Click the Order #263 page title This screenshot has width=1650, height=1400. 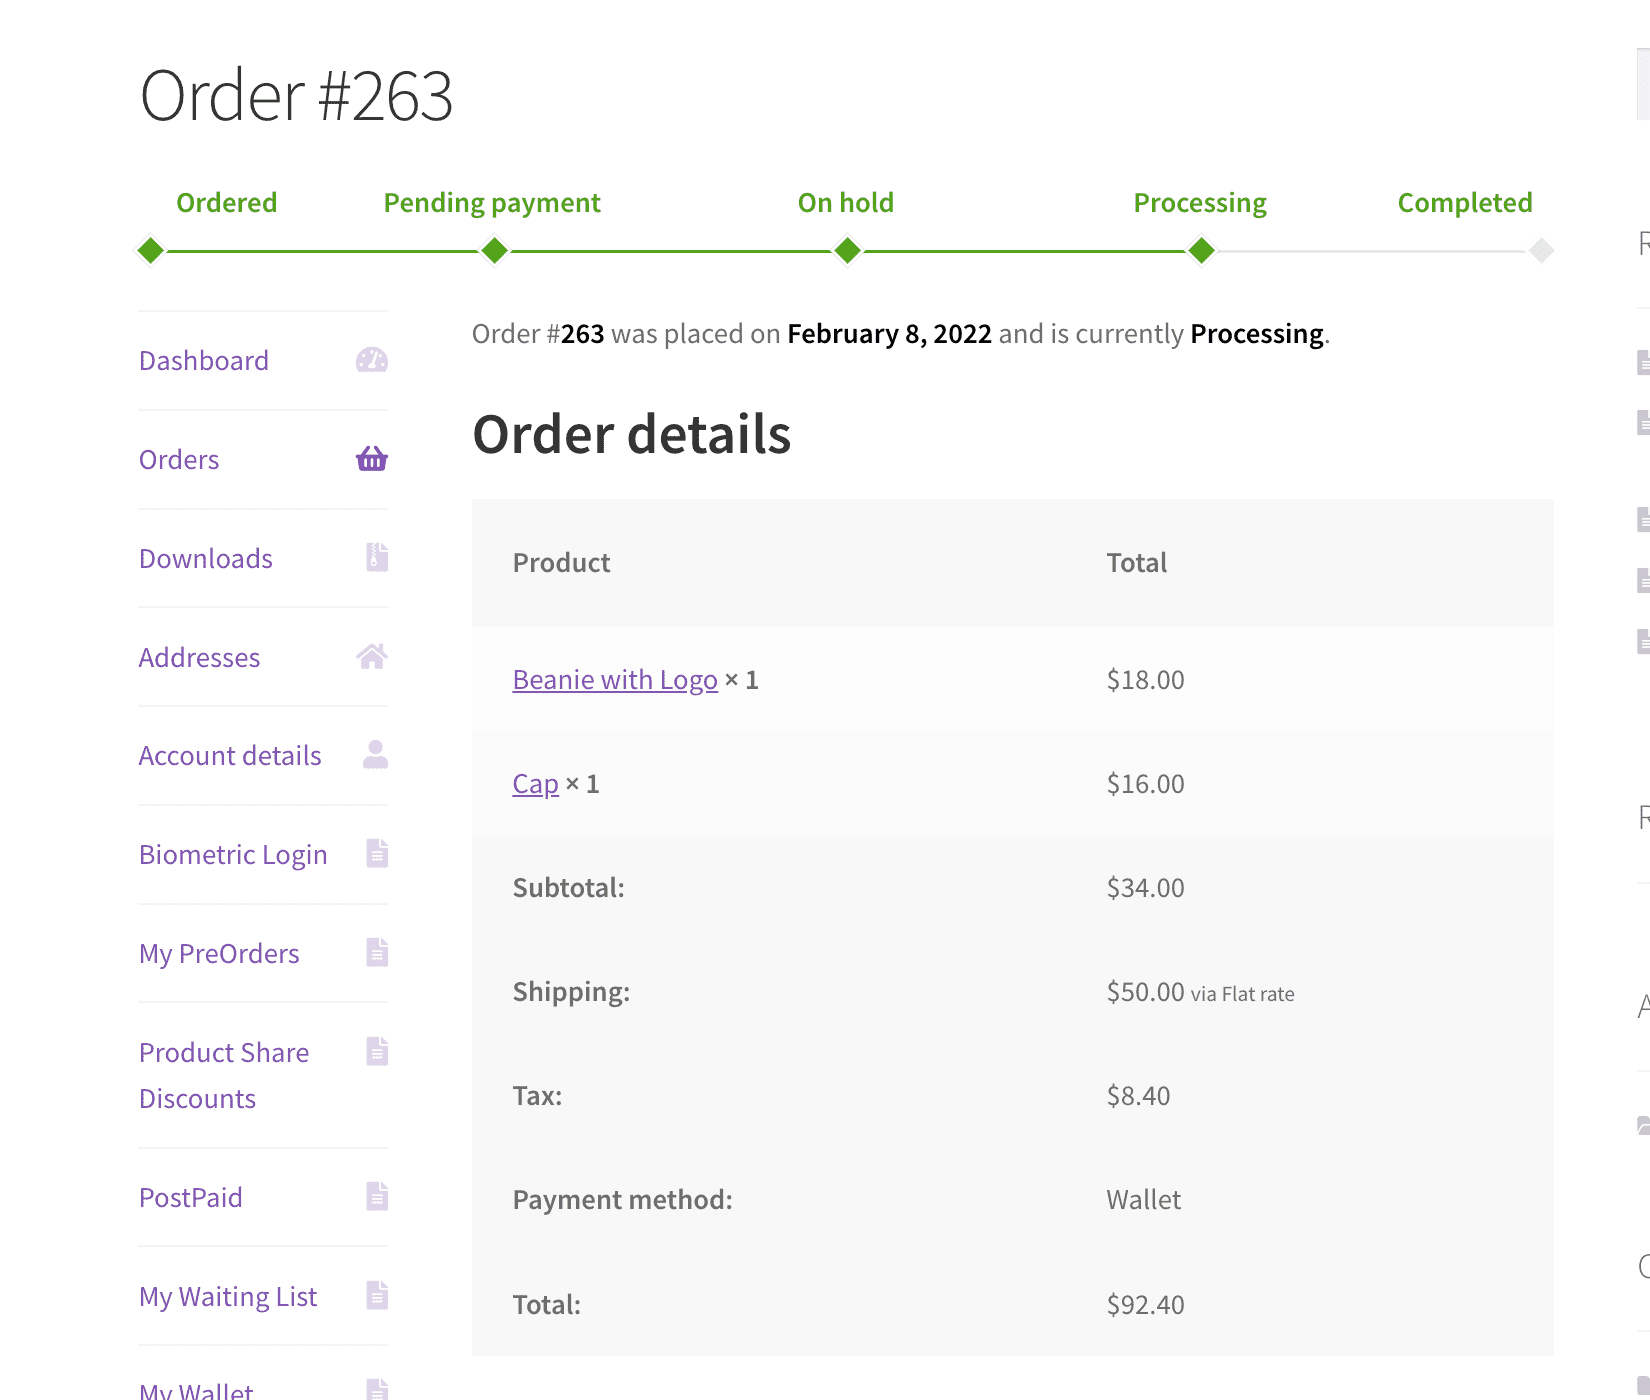(x=296, y=96)
